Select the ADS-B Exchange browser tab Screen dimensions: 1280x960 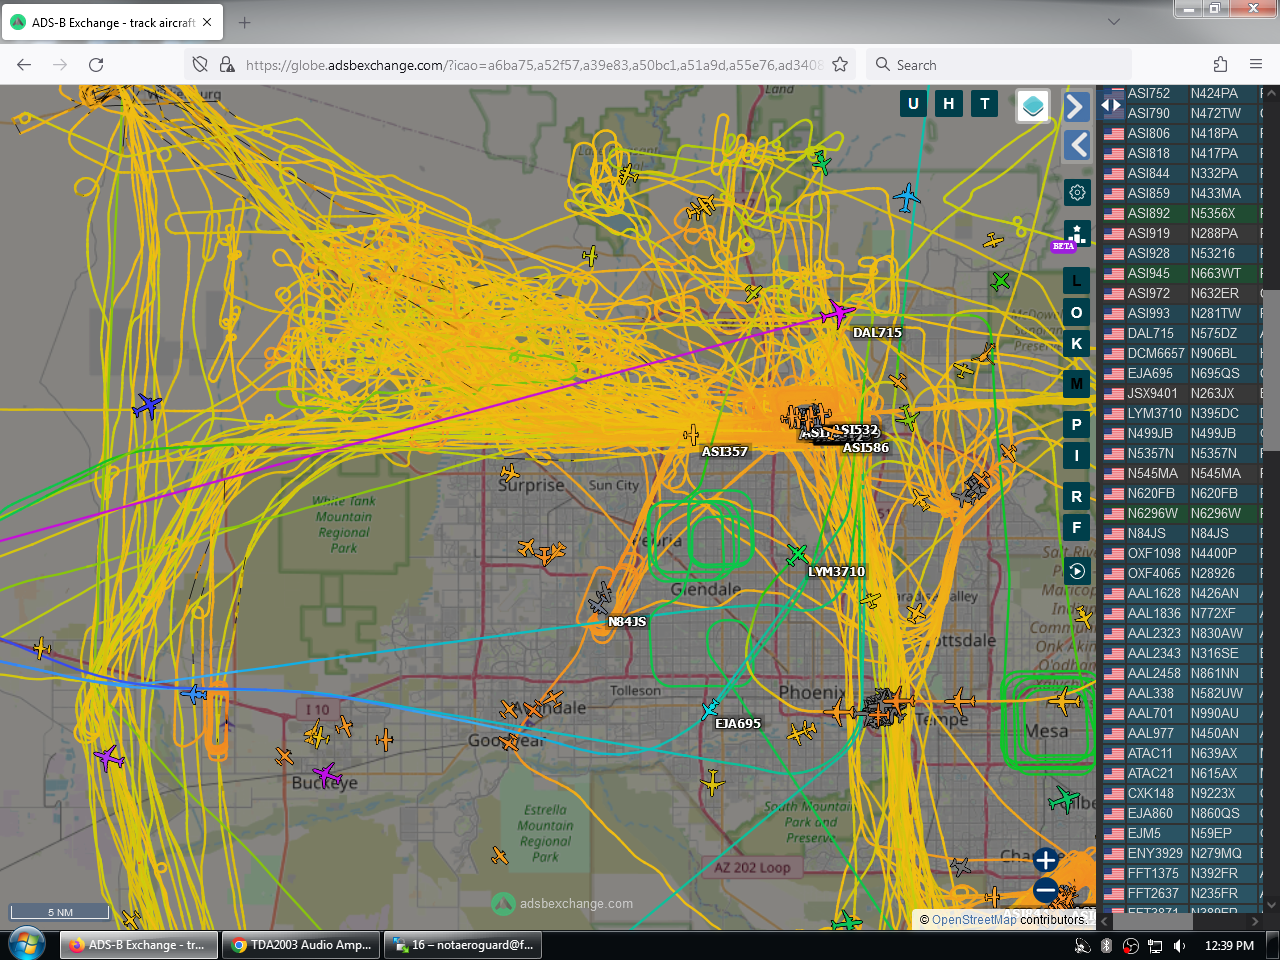point(113,22)
